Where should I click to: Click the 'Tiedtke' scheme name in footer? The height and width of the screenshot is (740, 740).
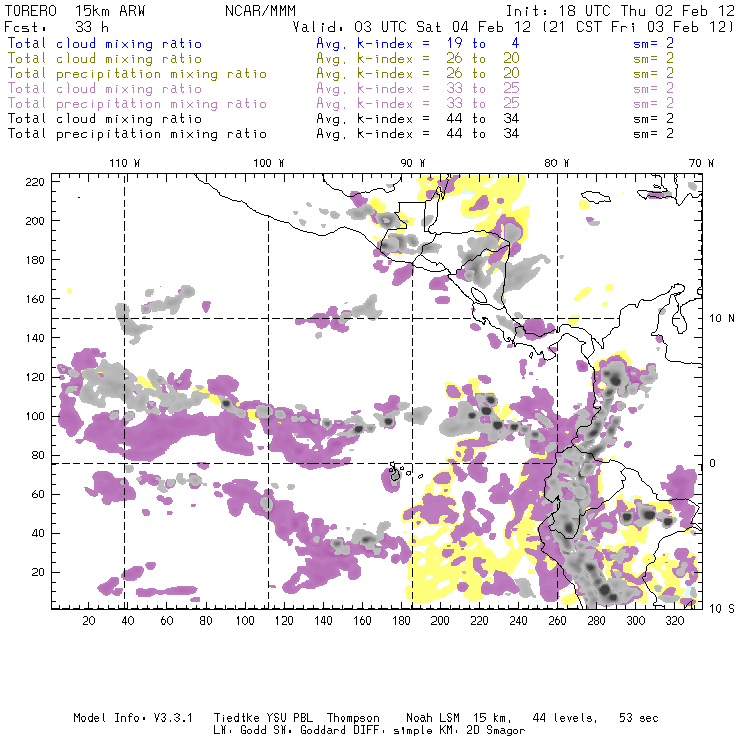[x=236, y=718]
